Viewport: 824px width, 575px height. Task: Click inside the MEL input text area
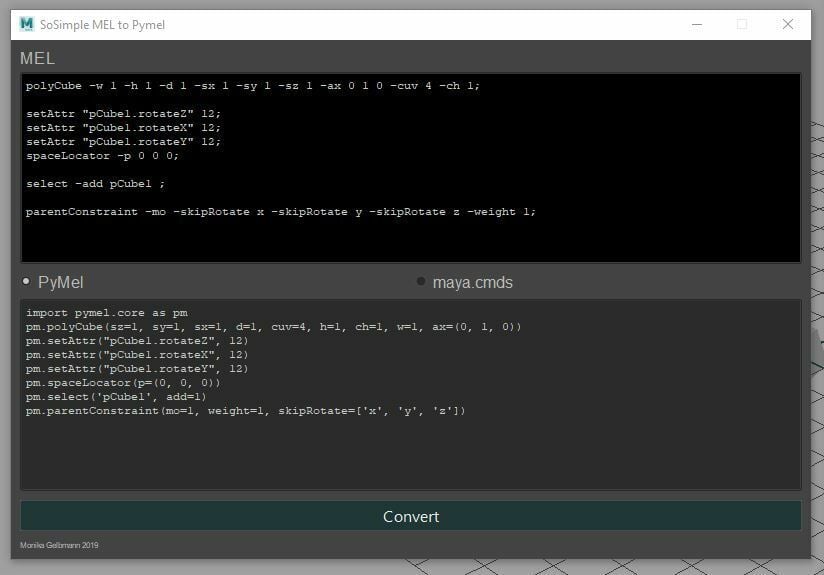click(x=411, y=168)
